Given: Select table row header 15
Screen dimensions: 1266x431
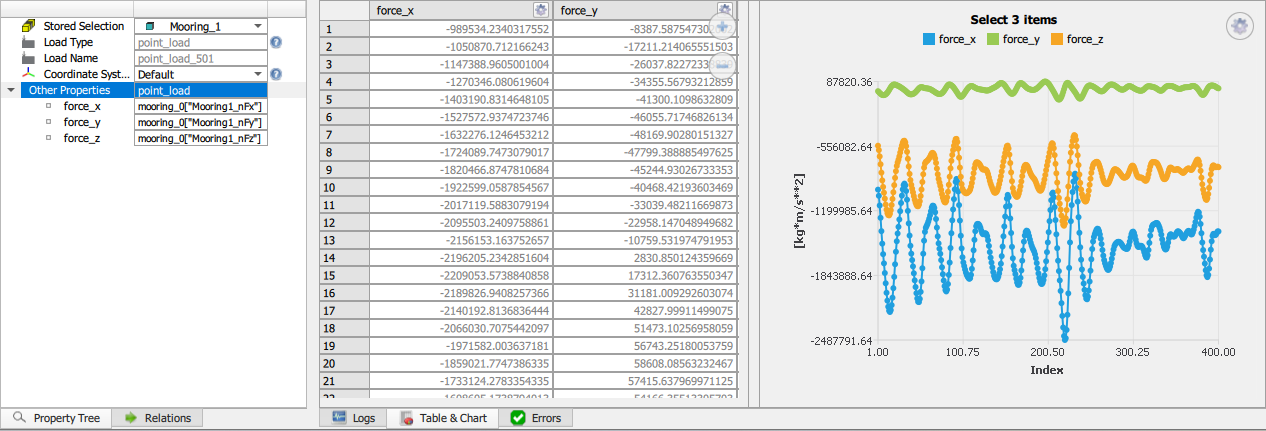Looking at the screenshot, I should coord(344,275).
